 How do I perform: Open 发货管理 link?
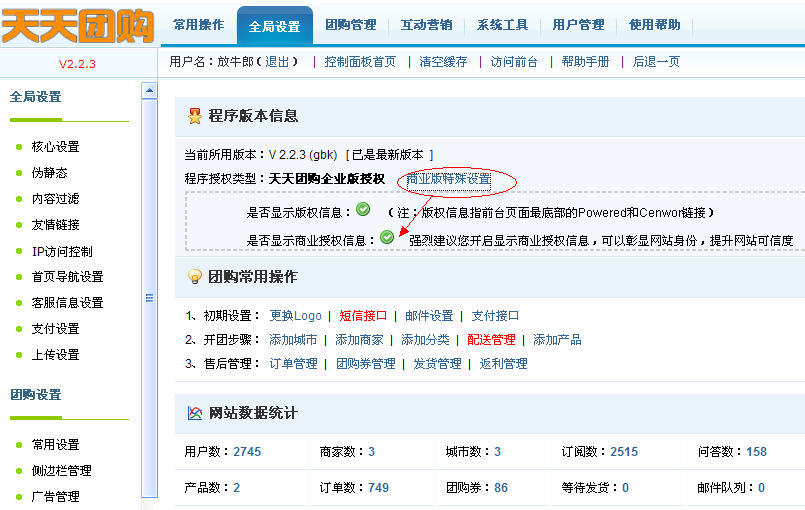pos(437,364)
